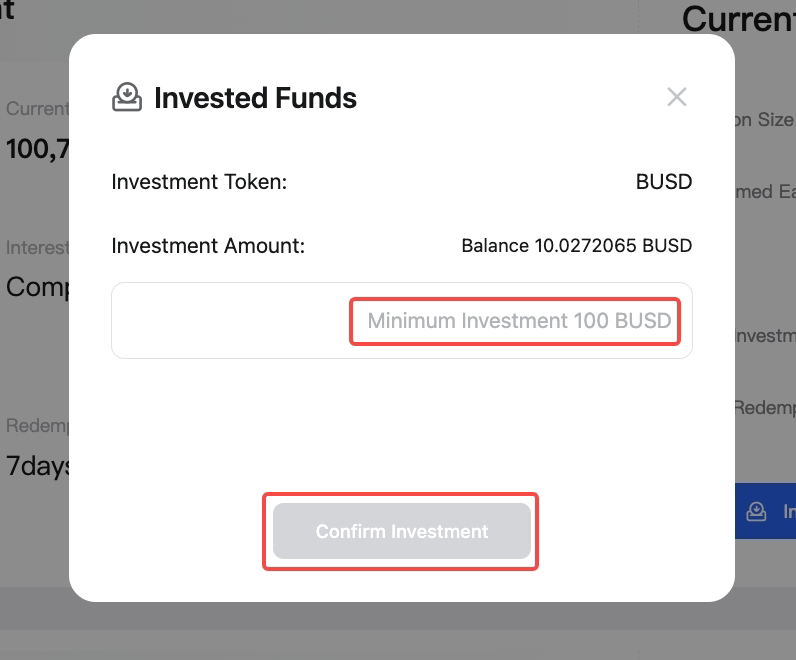Click the invest icon on blue button

point(757,511)
